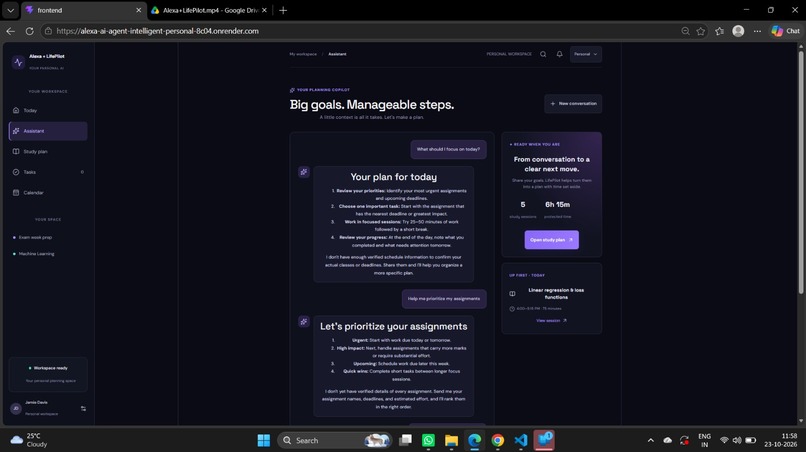
Task: Click the zoom magnifier icon in address bar
Action: [x=685, y=31]
